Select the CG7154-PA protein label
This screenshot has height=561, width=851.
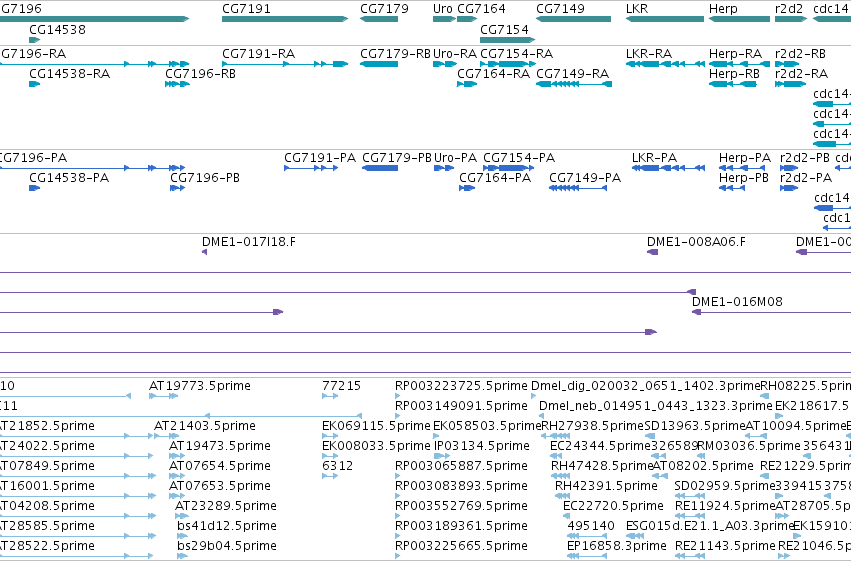519,158
